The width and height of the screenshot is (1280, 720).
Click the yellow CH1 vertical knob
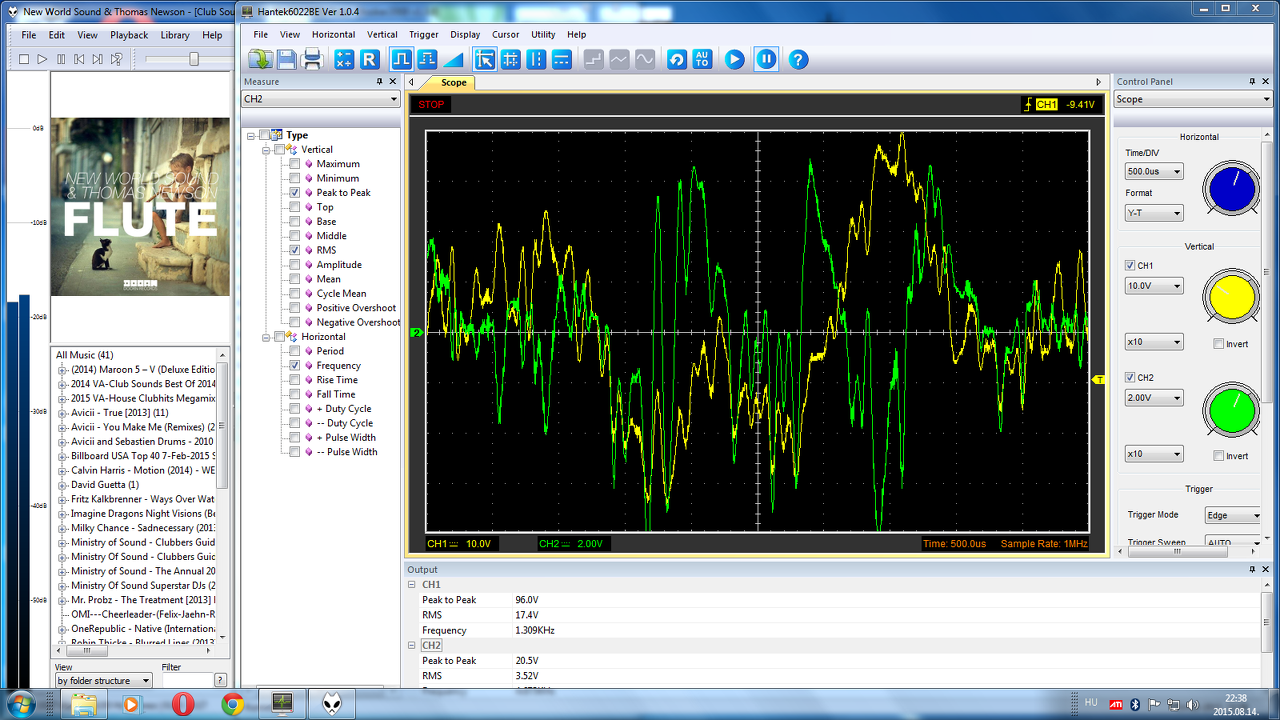click(1232, 298)
